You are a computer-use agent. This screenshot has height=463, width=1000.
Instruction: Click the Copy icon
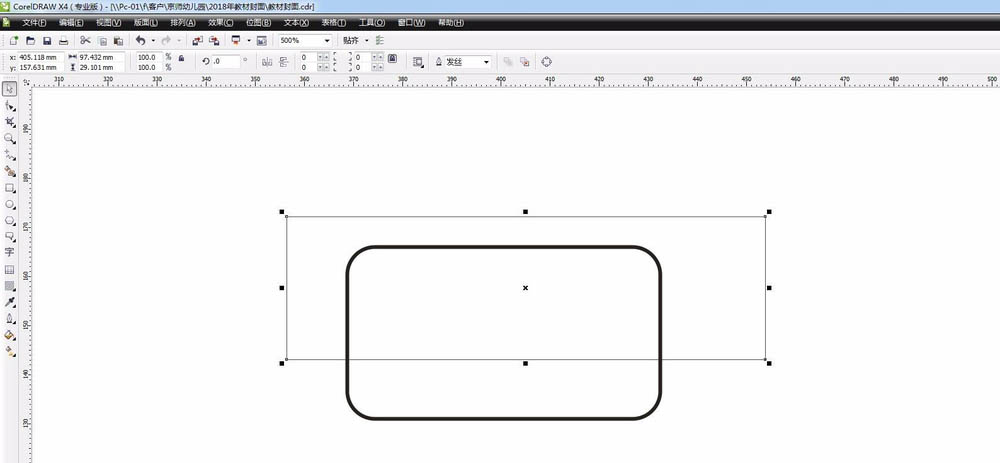[102, 40]
